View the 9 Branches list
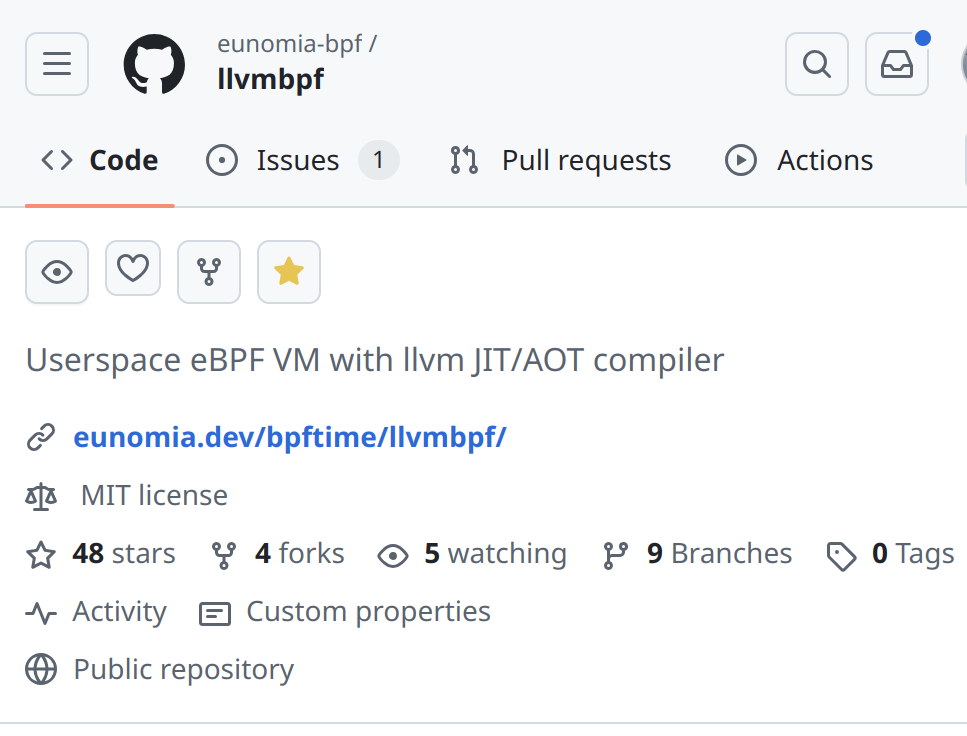Viewport: 967px width, 736px height. click(718, 554)
